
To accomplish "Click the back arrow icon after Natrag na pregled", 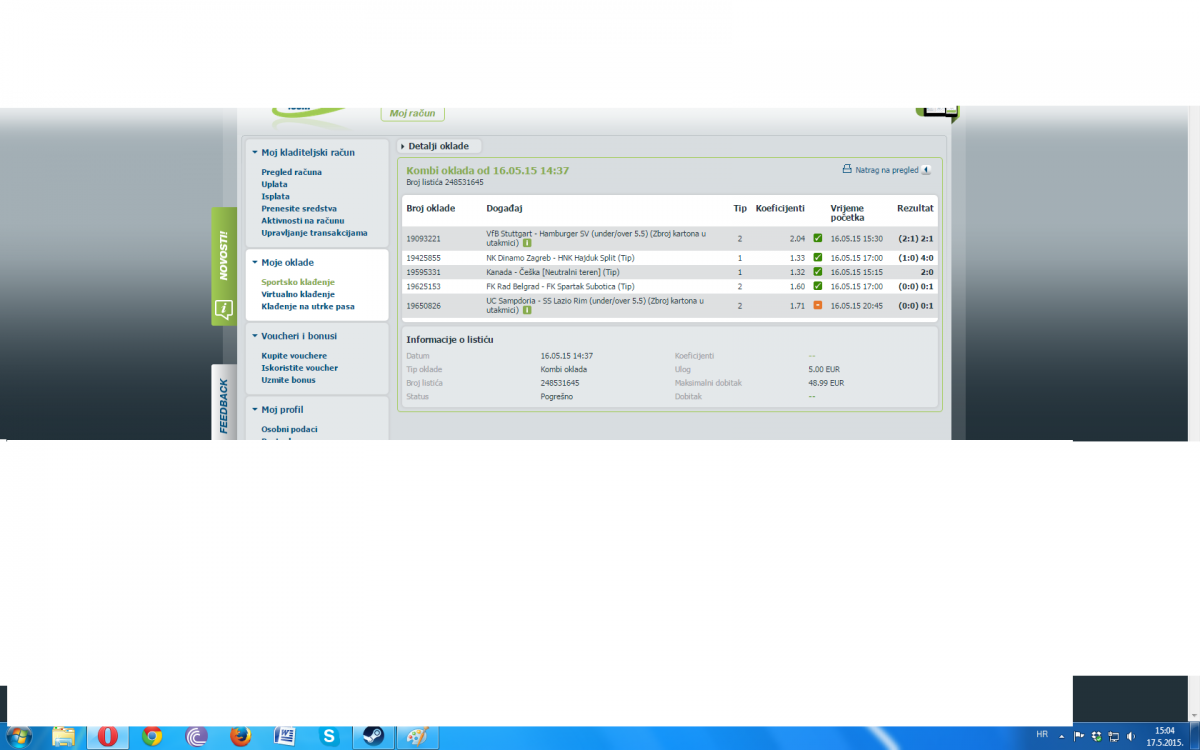I will (926, 170).
